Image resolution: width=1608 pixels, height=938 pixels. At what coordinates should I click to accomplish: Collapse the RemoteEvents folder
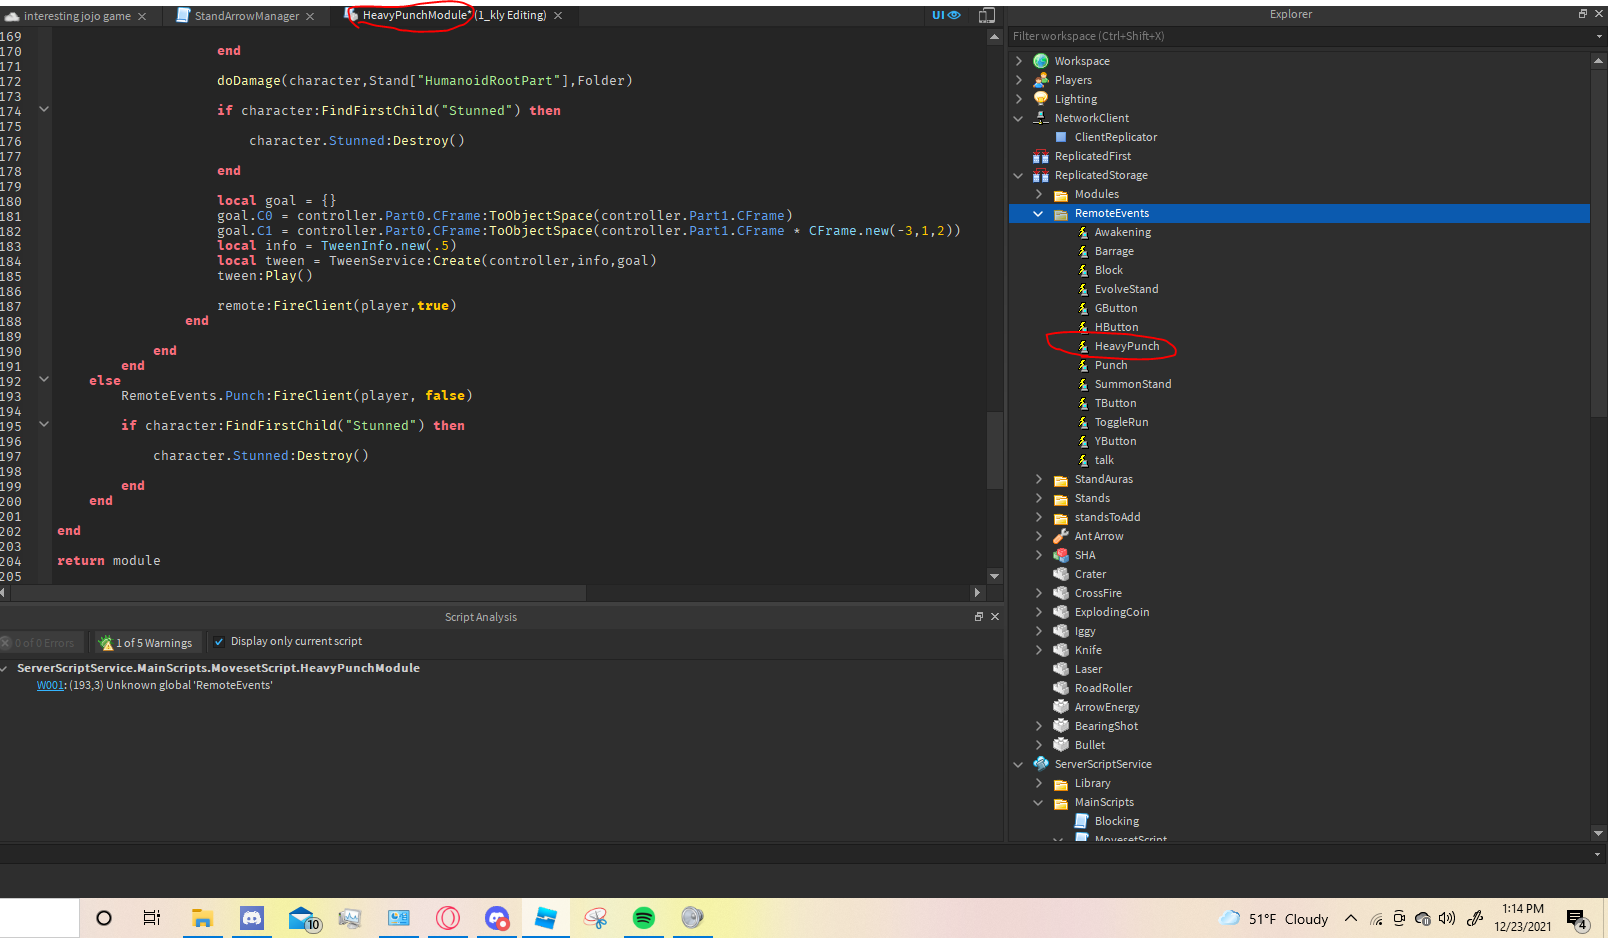1038,213
